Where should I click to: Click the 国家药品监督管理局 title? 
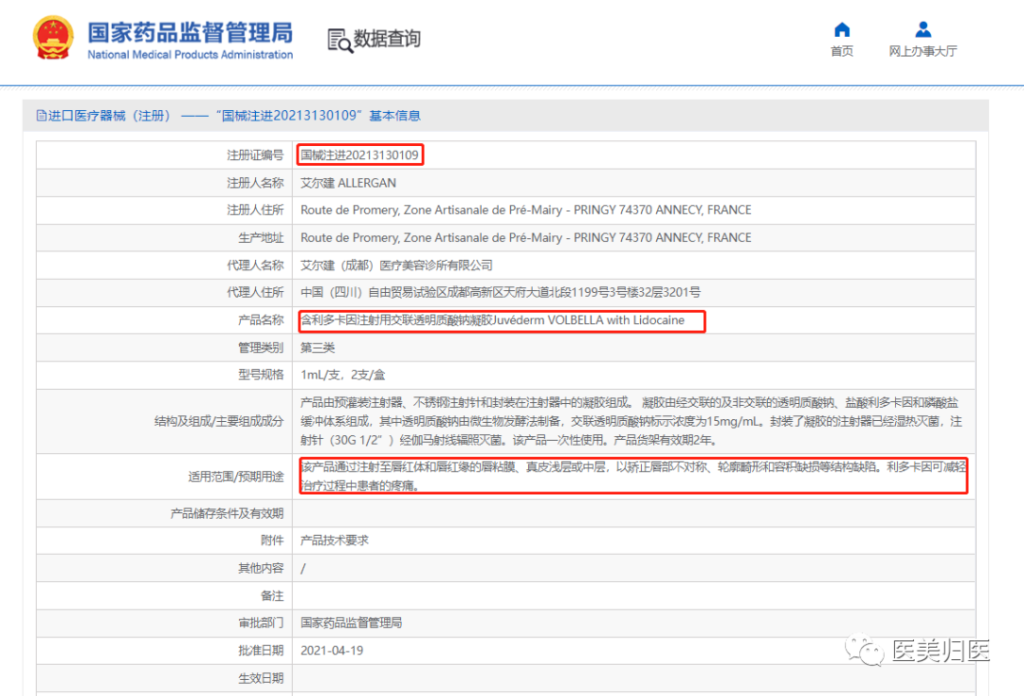[x=190, y=32]
